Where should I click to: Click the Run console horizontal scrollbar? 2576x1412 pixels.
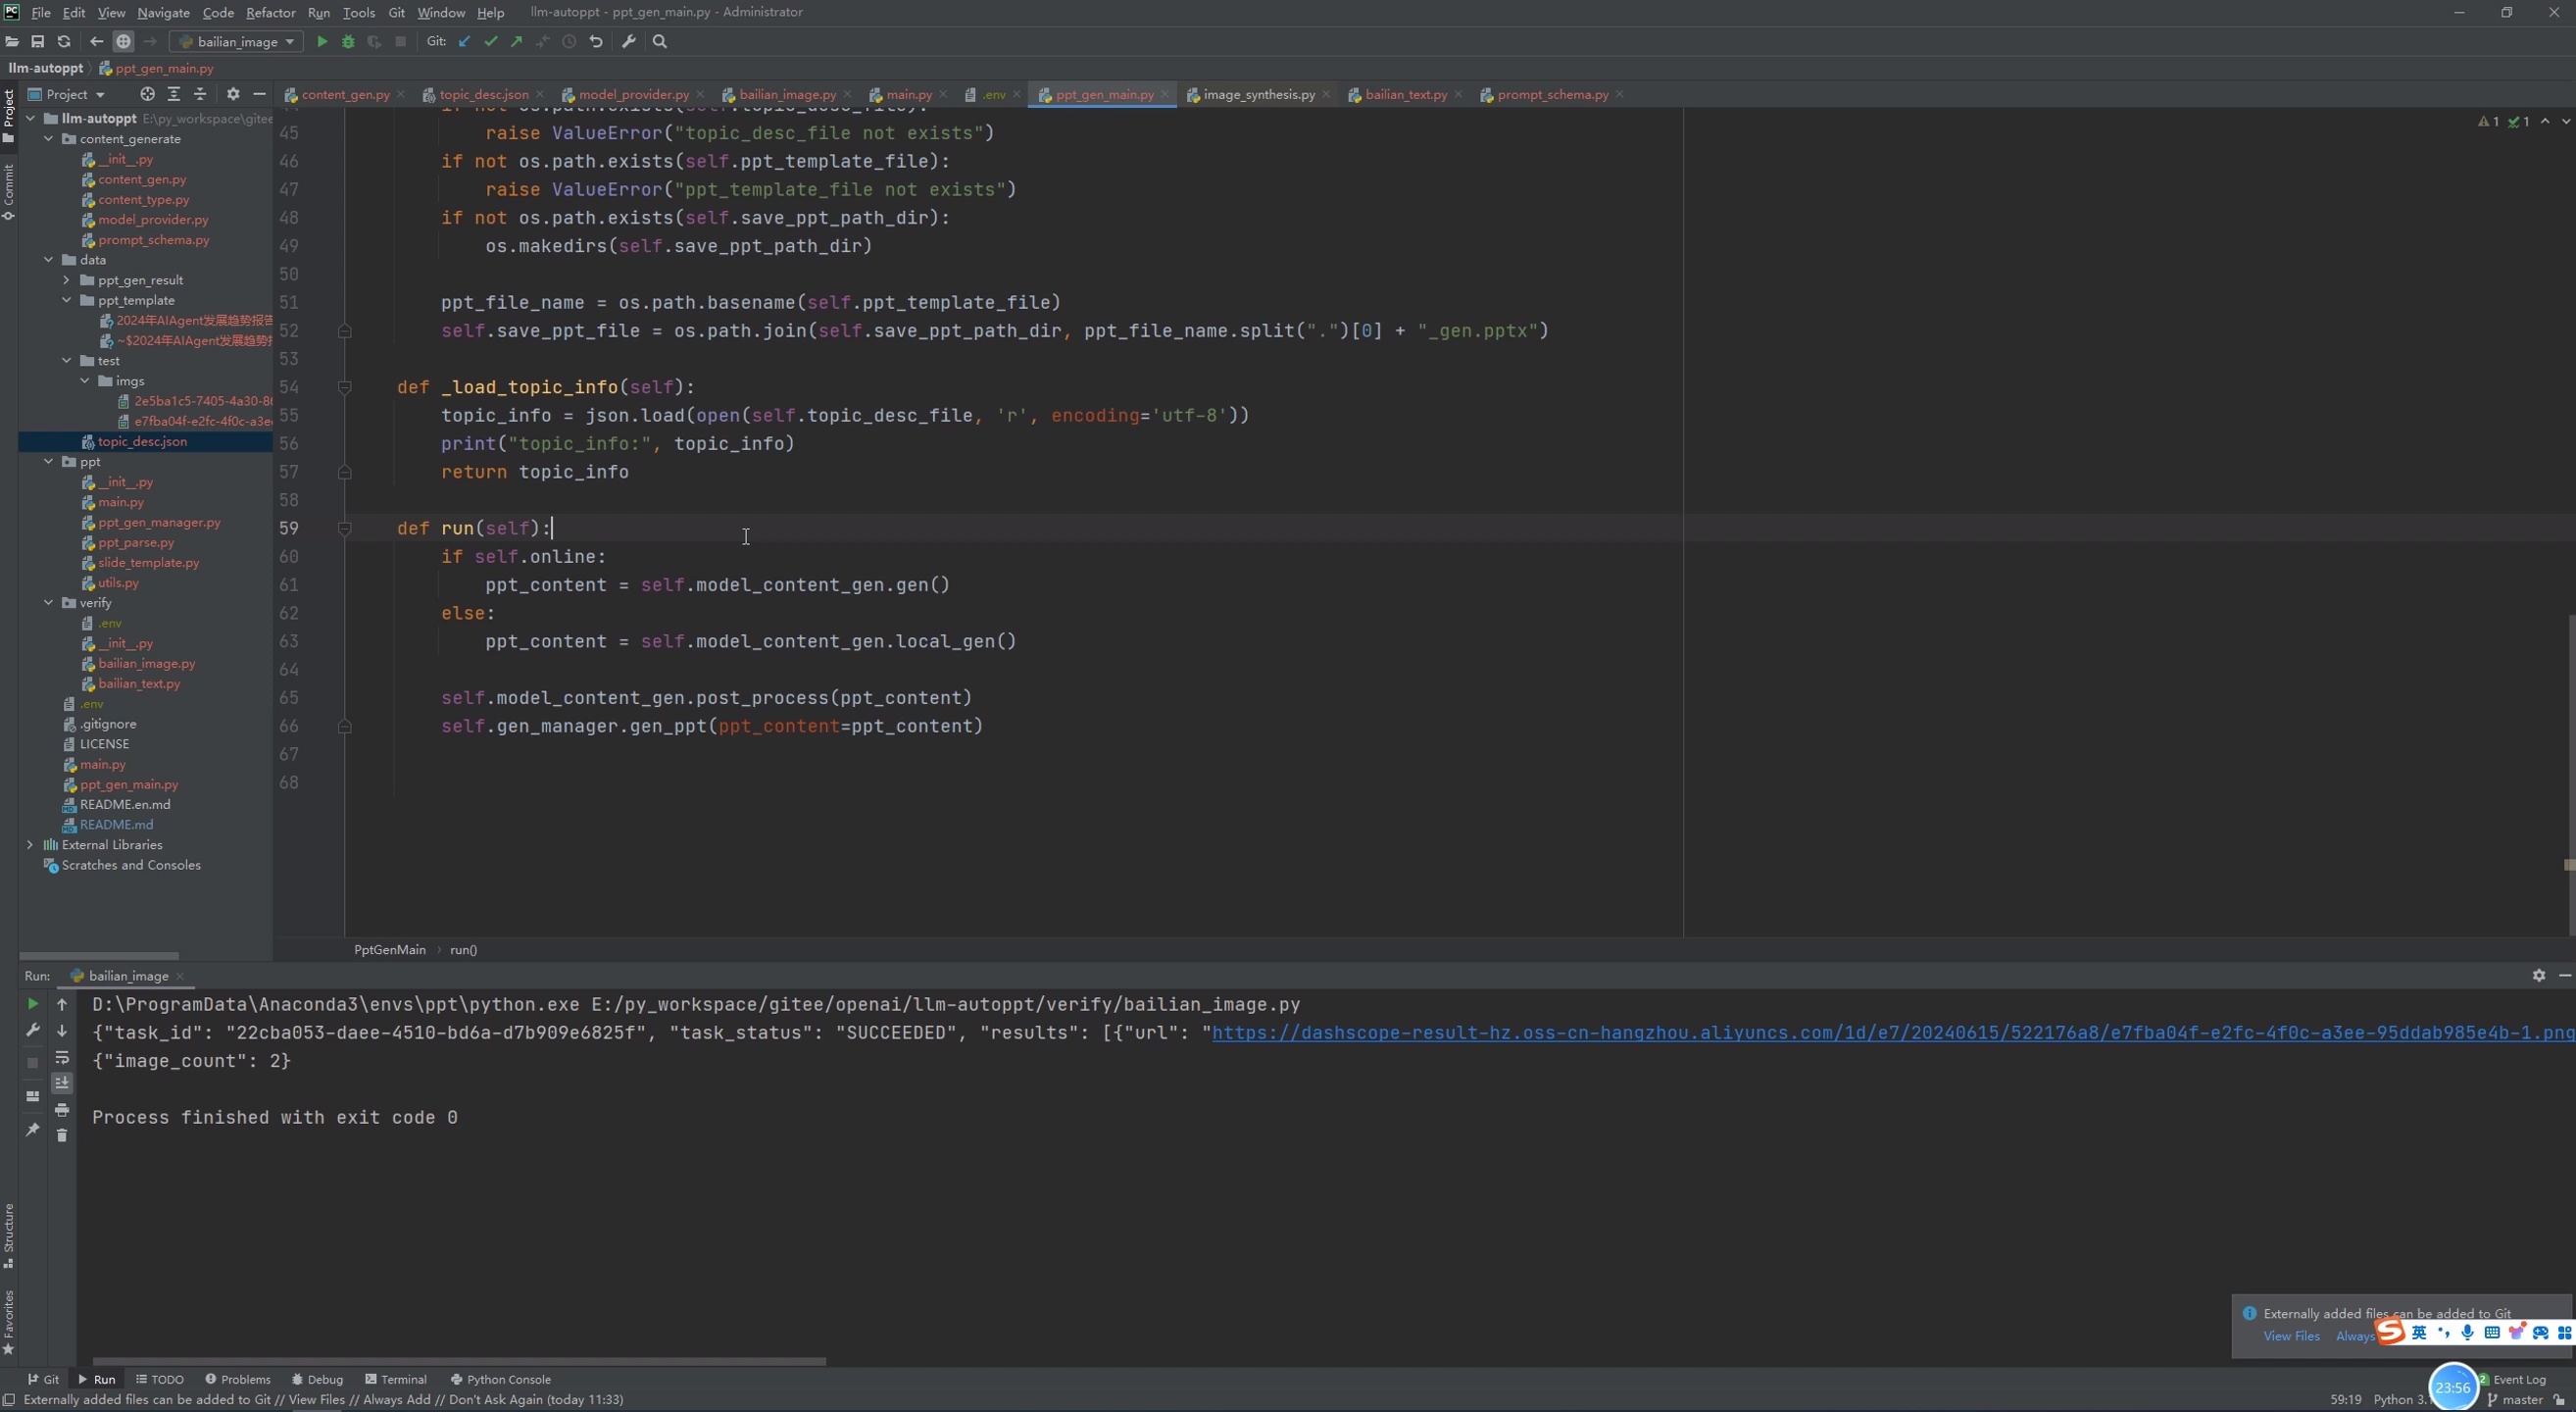click(460, 1361)
